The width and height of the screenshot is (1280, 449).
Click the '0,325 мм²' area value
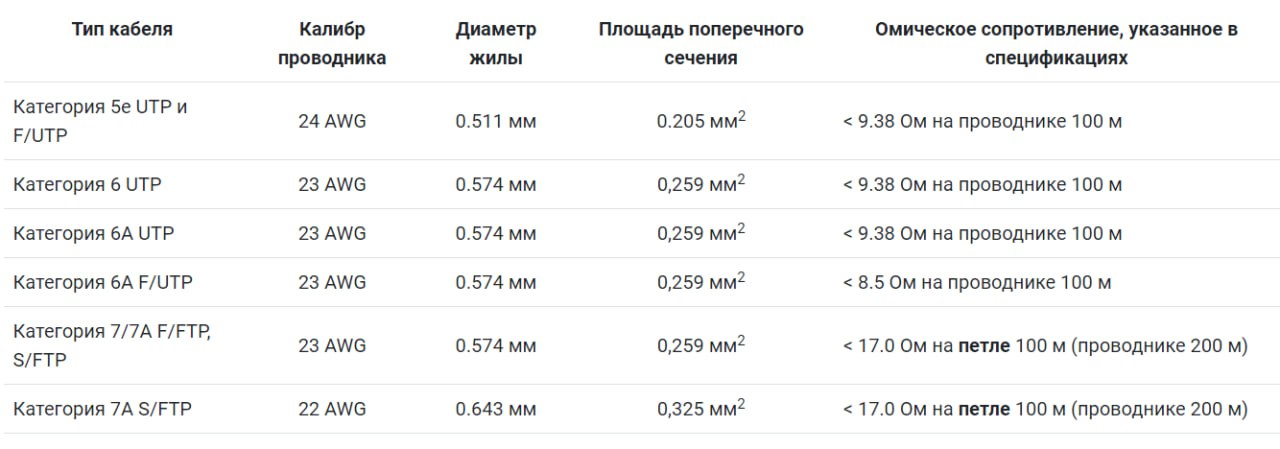click(x=701, y=408)
